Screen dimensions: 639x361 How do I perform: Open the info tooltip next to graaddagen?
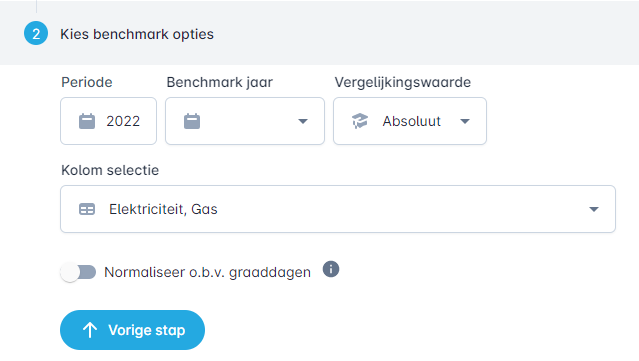[331, 269]
